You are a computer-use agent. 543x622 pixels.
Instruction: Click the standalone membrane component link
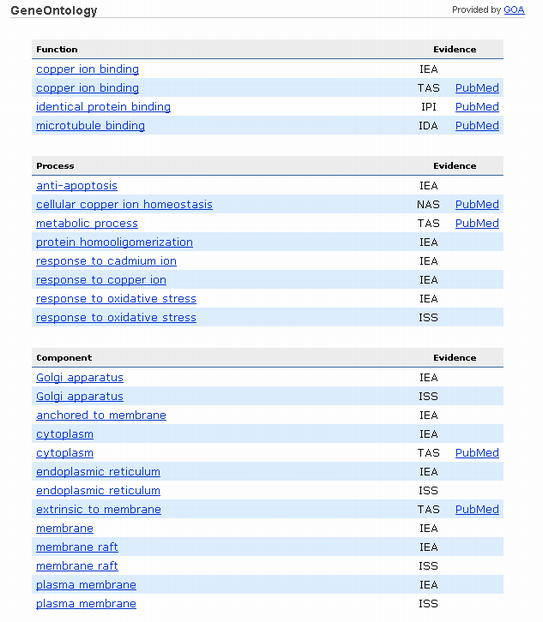[65, 528]
